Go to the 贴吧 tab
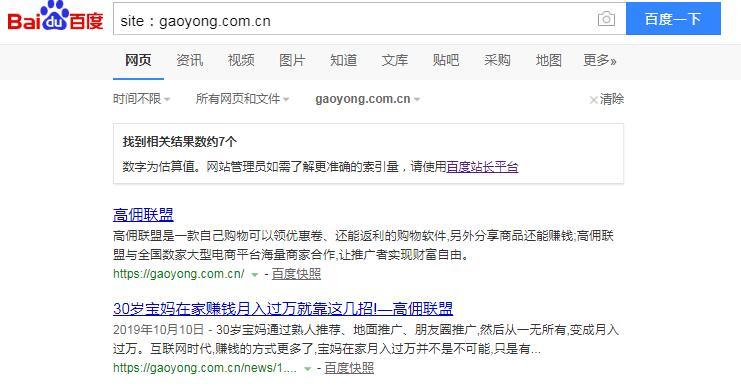This screenshot has width=741, height=387. coord(446,60)
